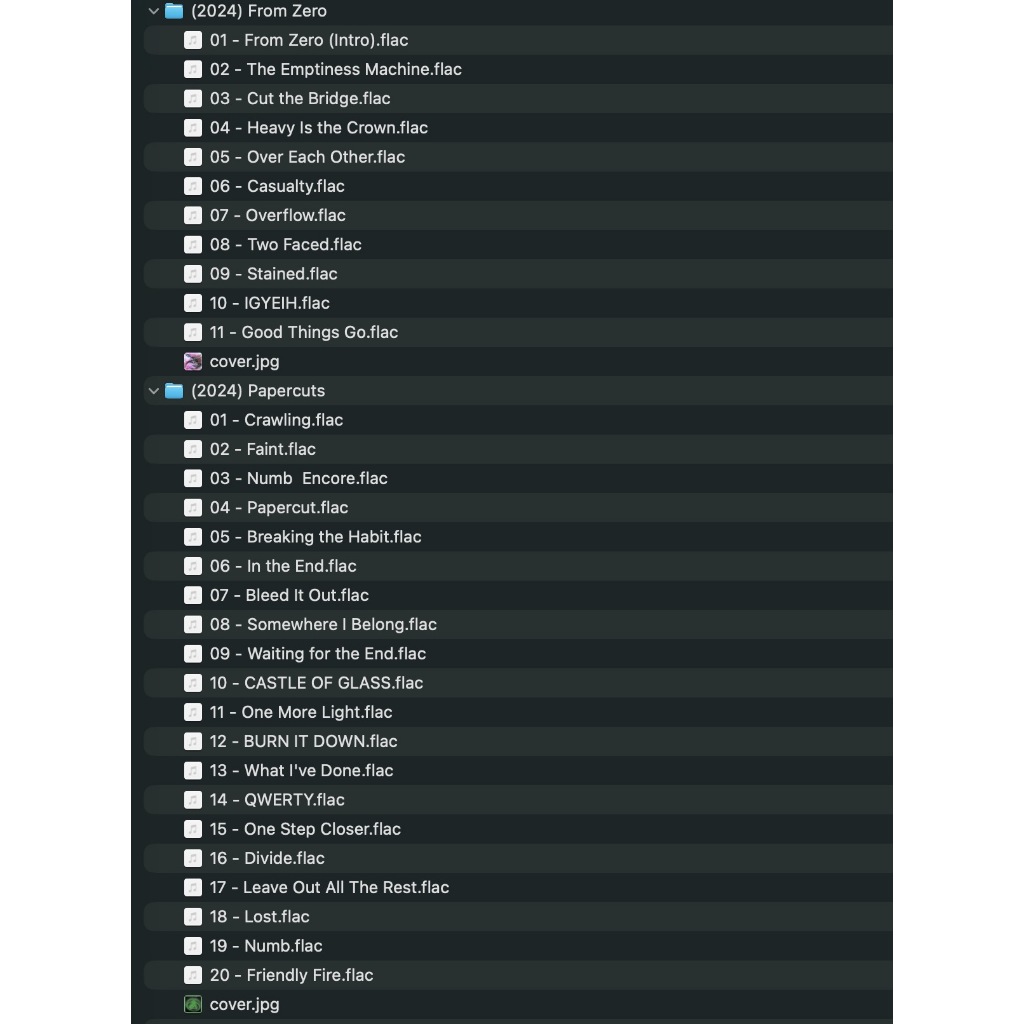
Task: Select 09 - Waiting for the End.flac
Action: [x=518, y=654]
